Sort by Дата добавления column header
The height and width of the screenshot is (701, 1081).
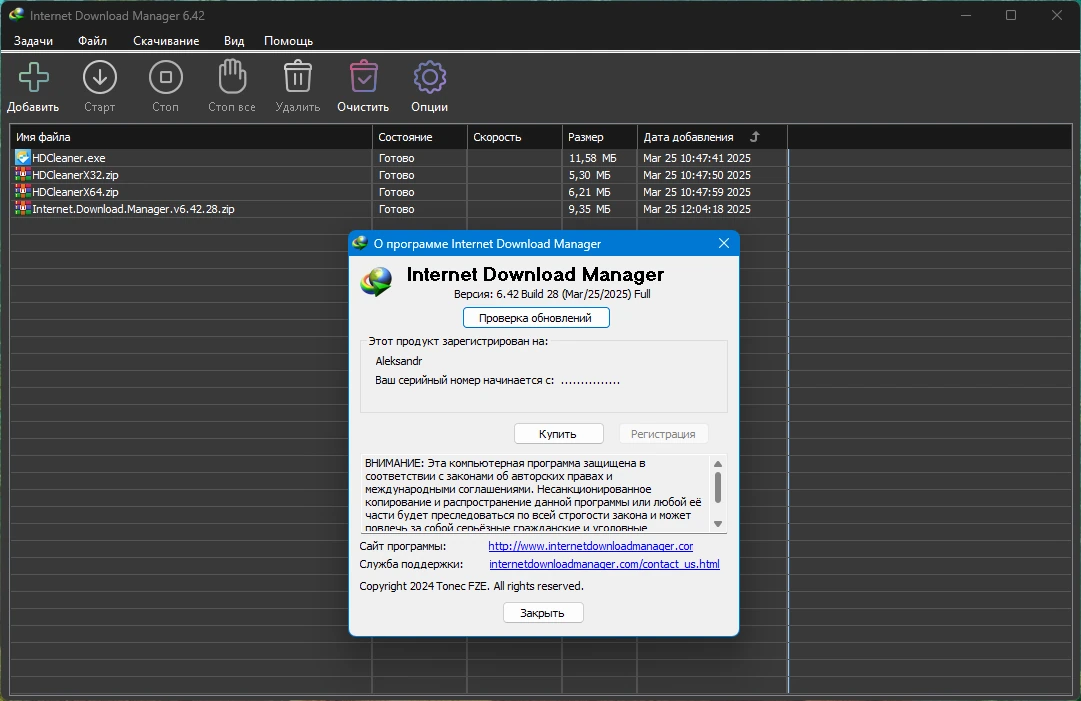click(x=712, y=136)
